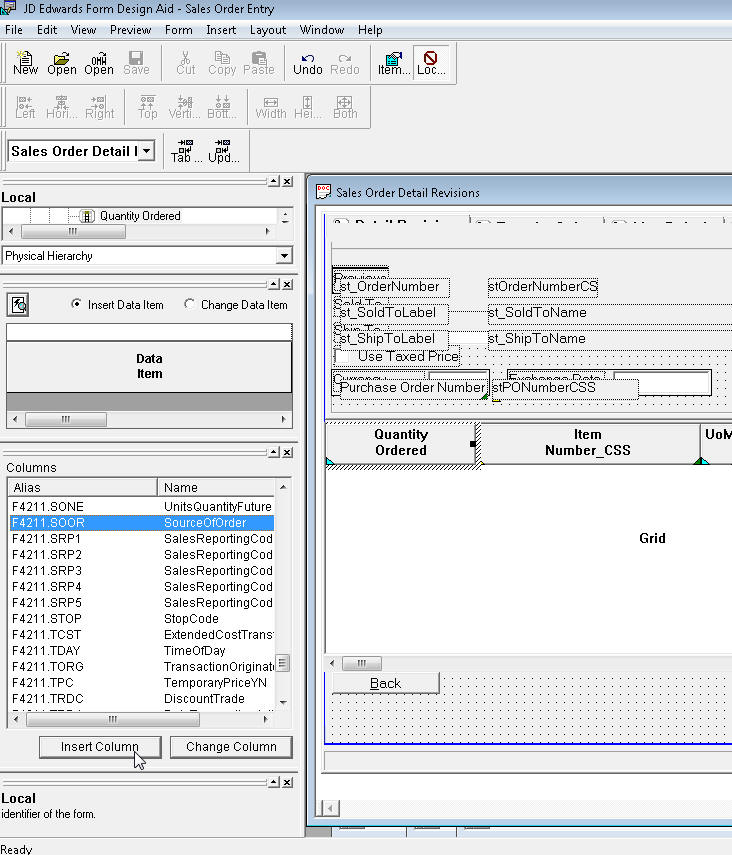Click the Paste toolbar icon
Viewport: 732px width, 855px height.
click(x=259, y=63)
